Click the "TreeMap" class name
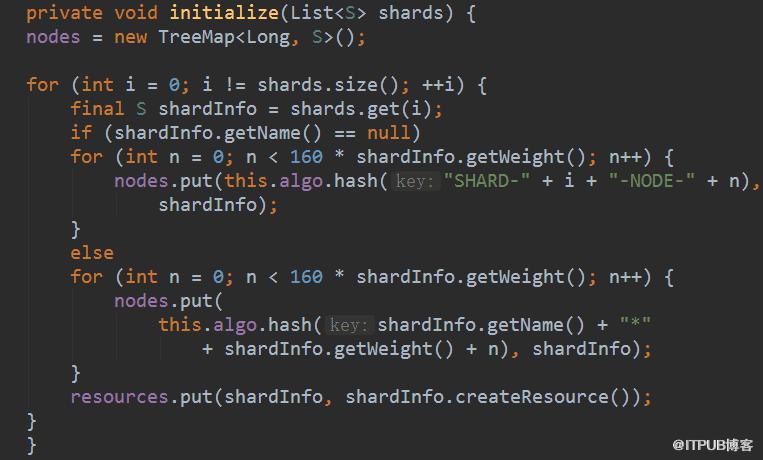The image size is (763, 460). pos(197,37)
